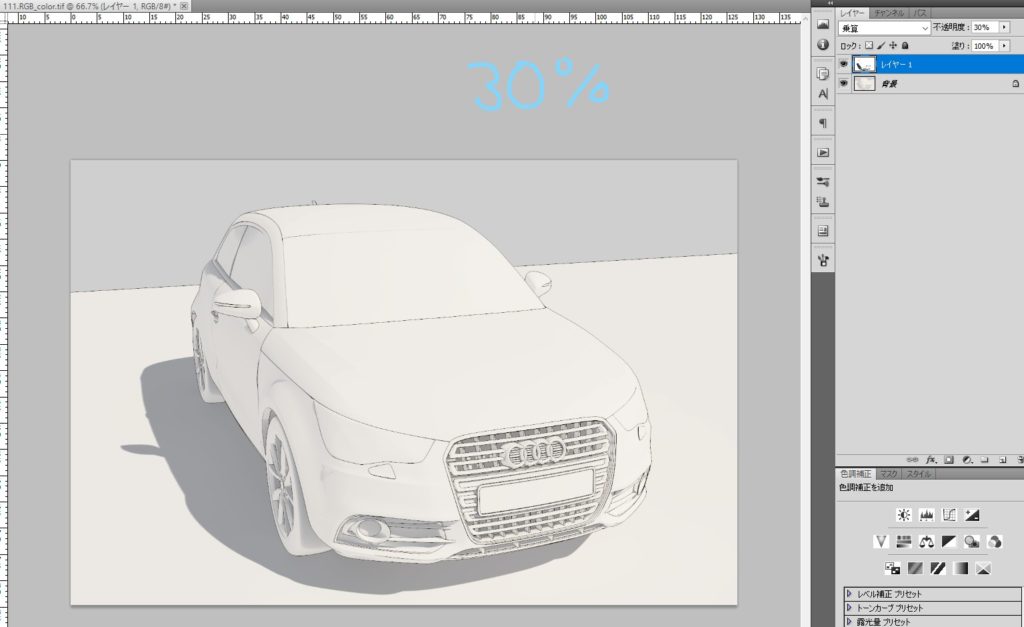The width and height of the screenshot is (1024, 627).
Task: Open the Info panel icon
Action: point(823,45)
